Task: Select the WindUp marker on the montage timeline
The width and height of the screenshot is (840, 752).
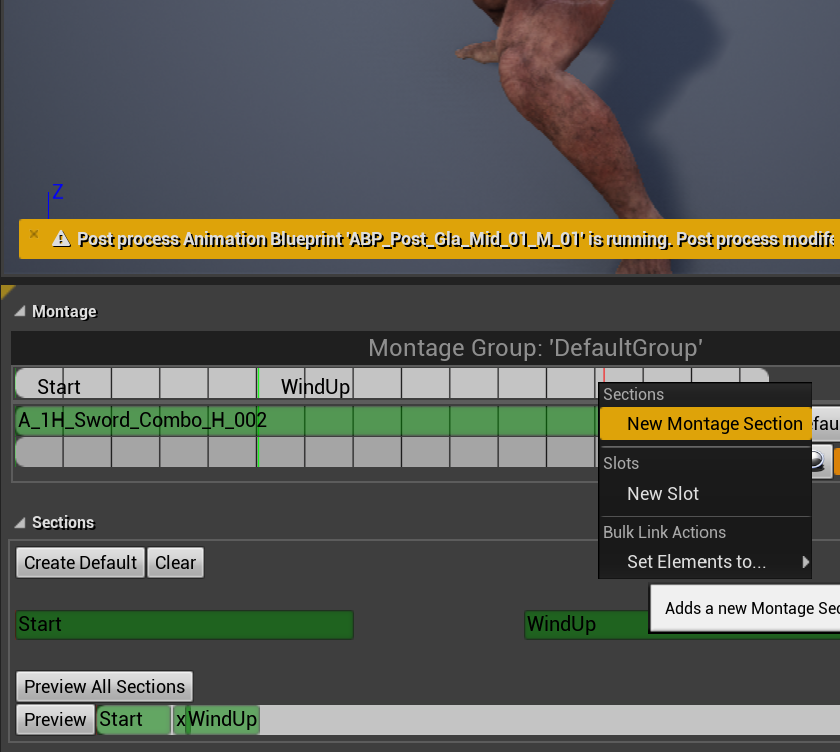Action: pos(314,387)
